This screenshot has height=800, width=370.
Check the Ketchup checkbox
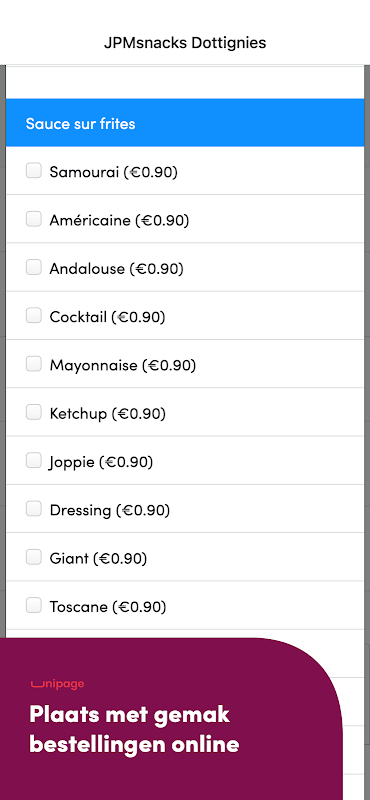34,412
